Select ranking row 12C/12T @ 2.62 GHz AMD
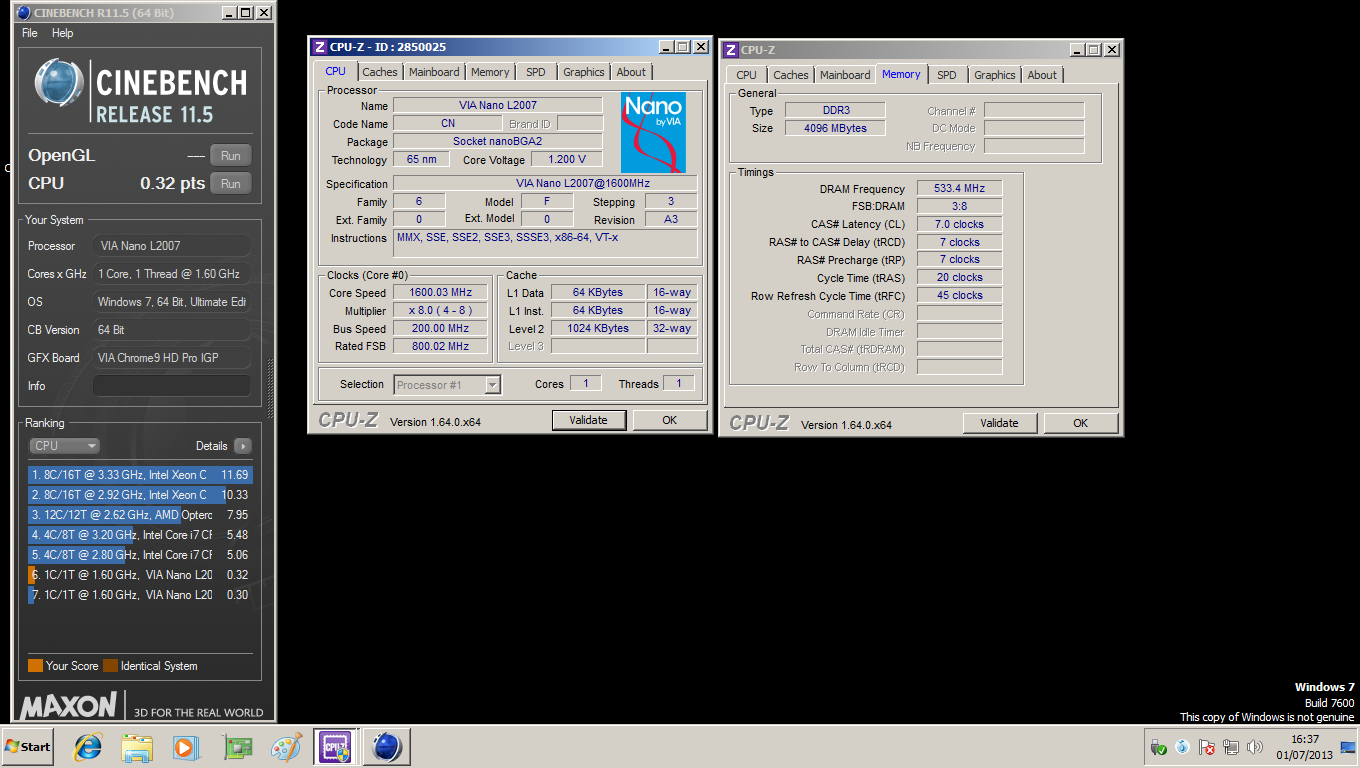Image resolution: width=1360 pixels, height=768 pixels. tap(140, 515)
